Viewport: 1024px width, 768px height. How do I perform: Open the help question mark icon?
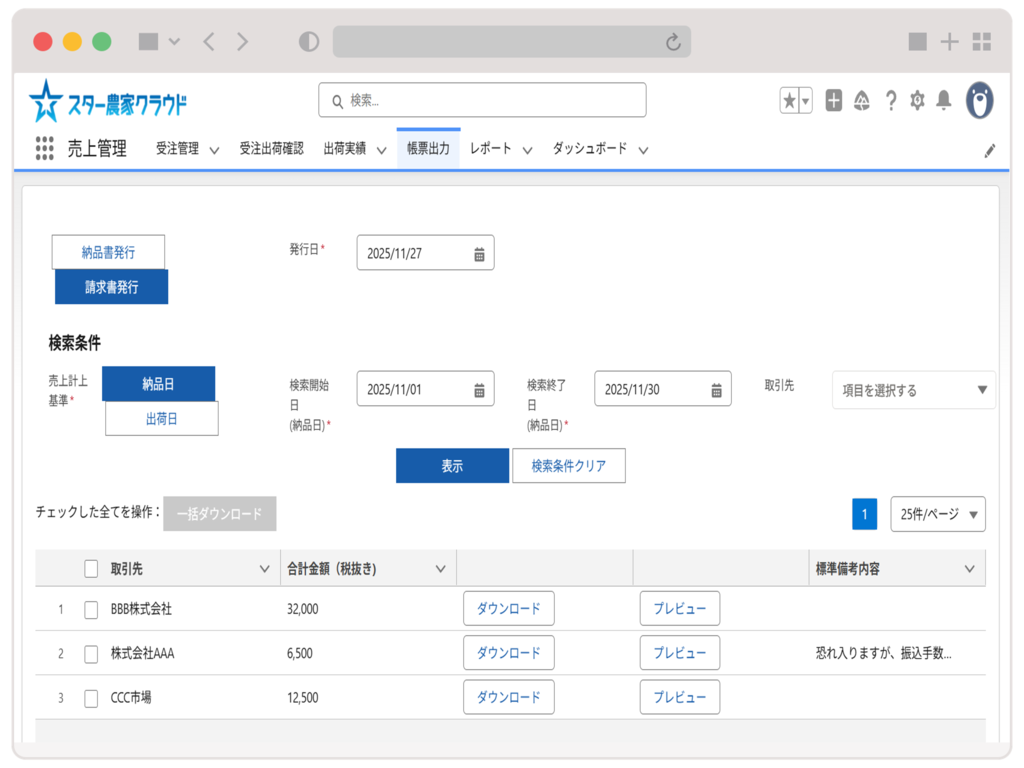coord(890,100)
